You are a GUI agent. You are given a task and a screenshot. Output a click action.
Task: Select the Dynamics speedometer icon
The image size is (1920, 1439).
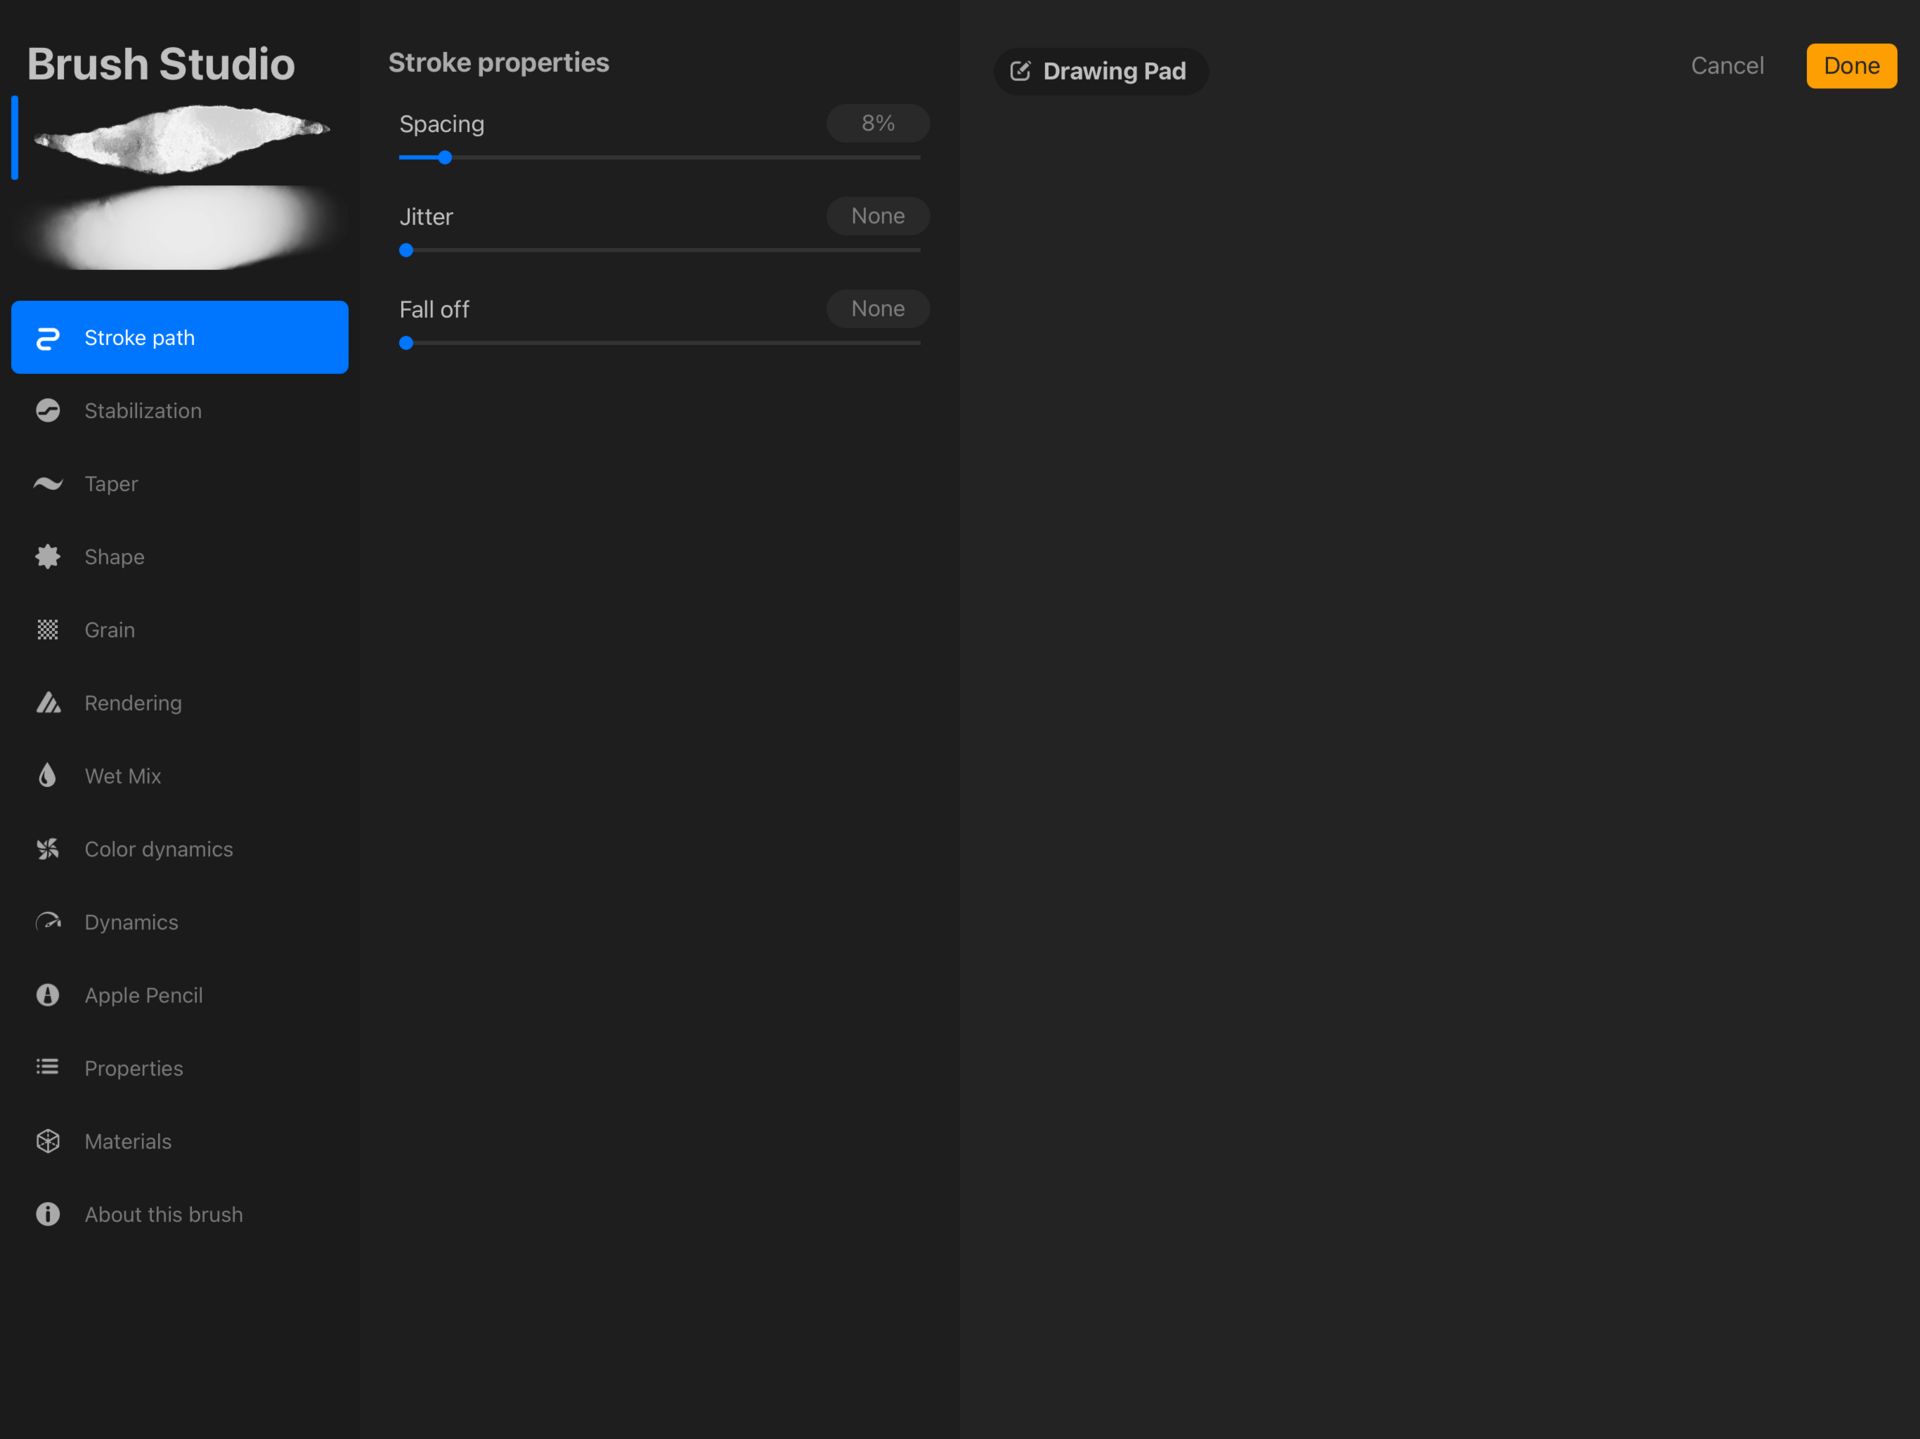click(47, 922)
